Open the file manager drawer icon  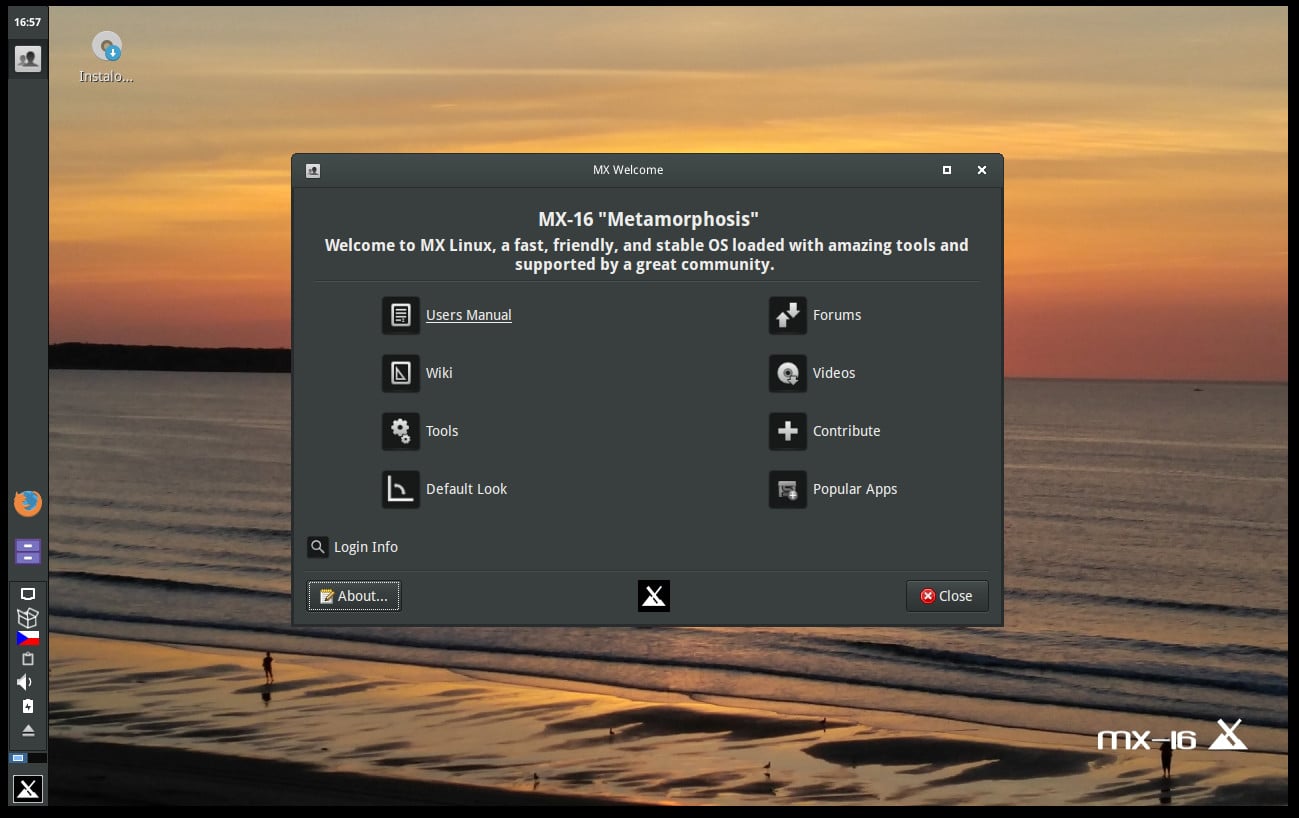(x=28, y=551)
